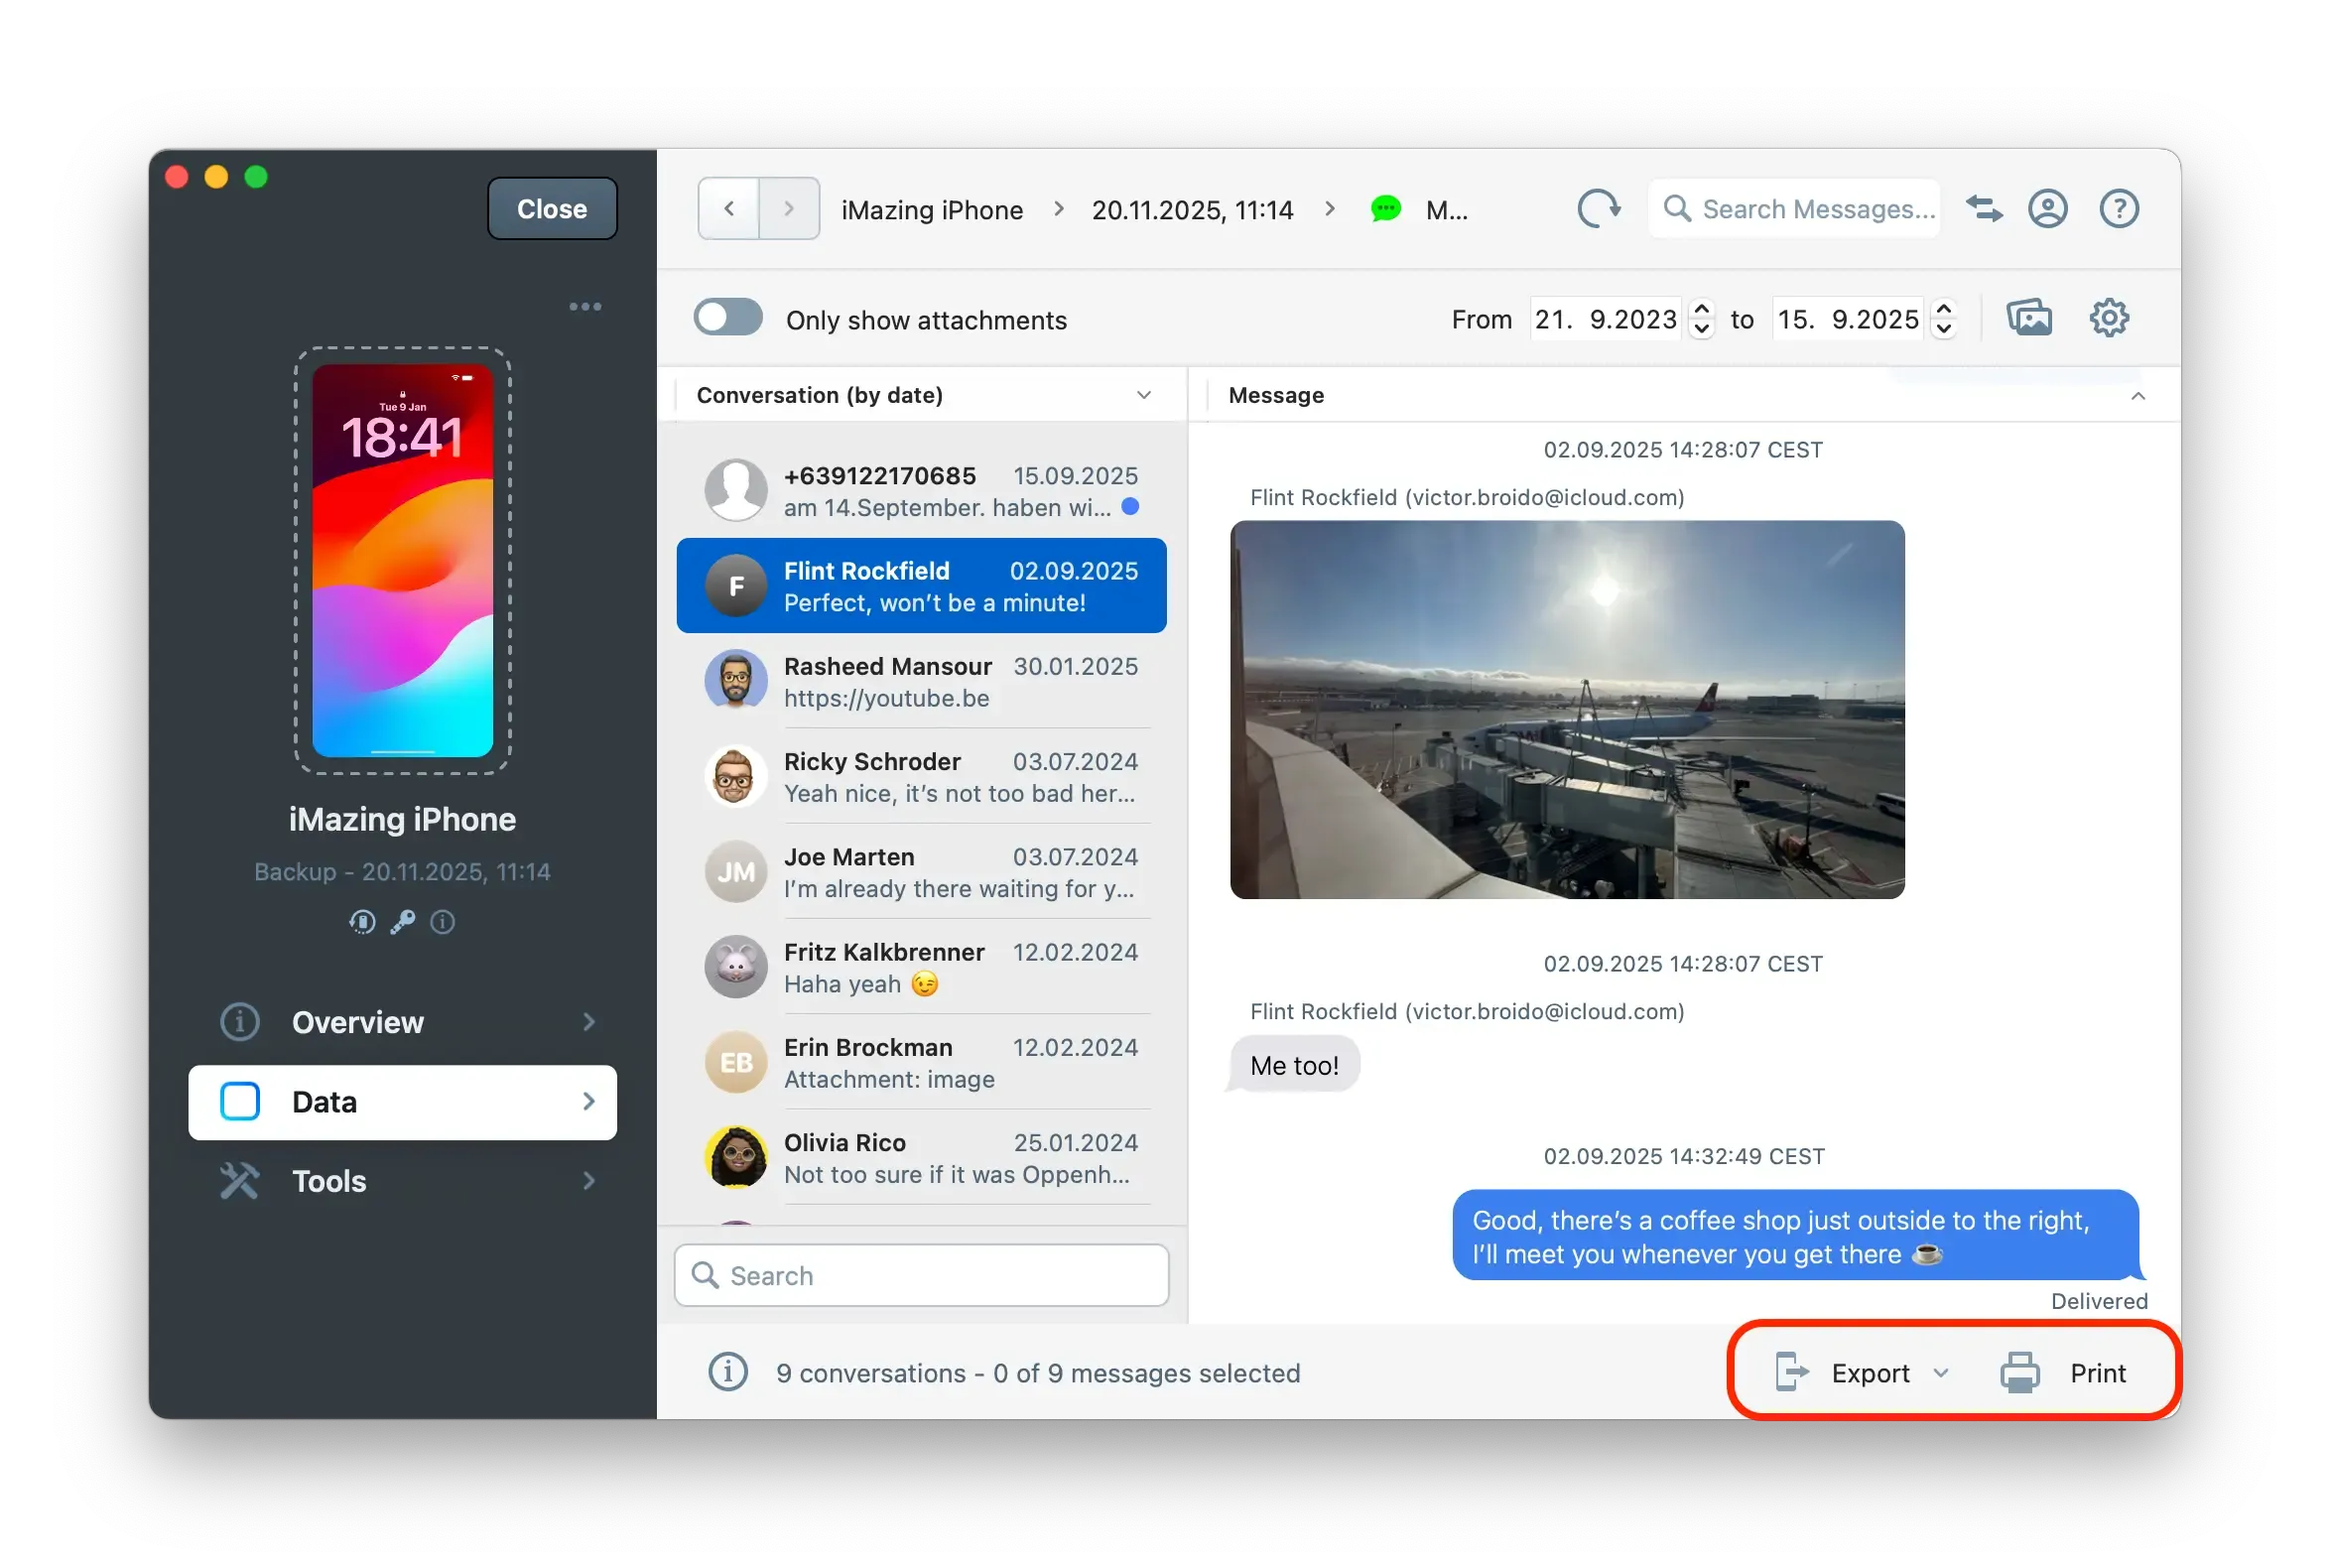2330x1568 pixels.
Task: Open device info via the circled i icon
Action: coord(443,921)
